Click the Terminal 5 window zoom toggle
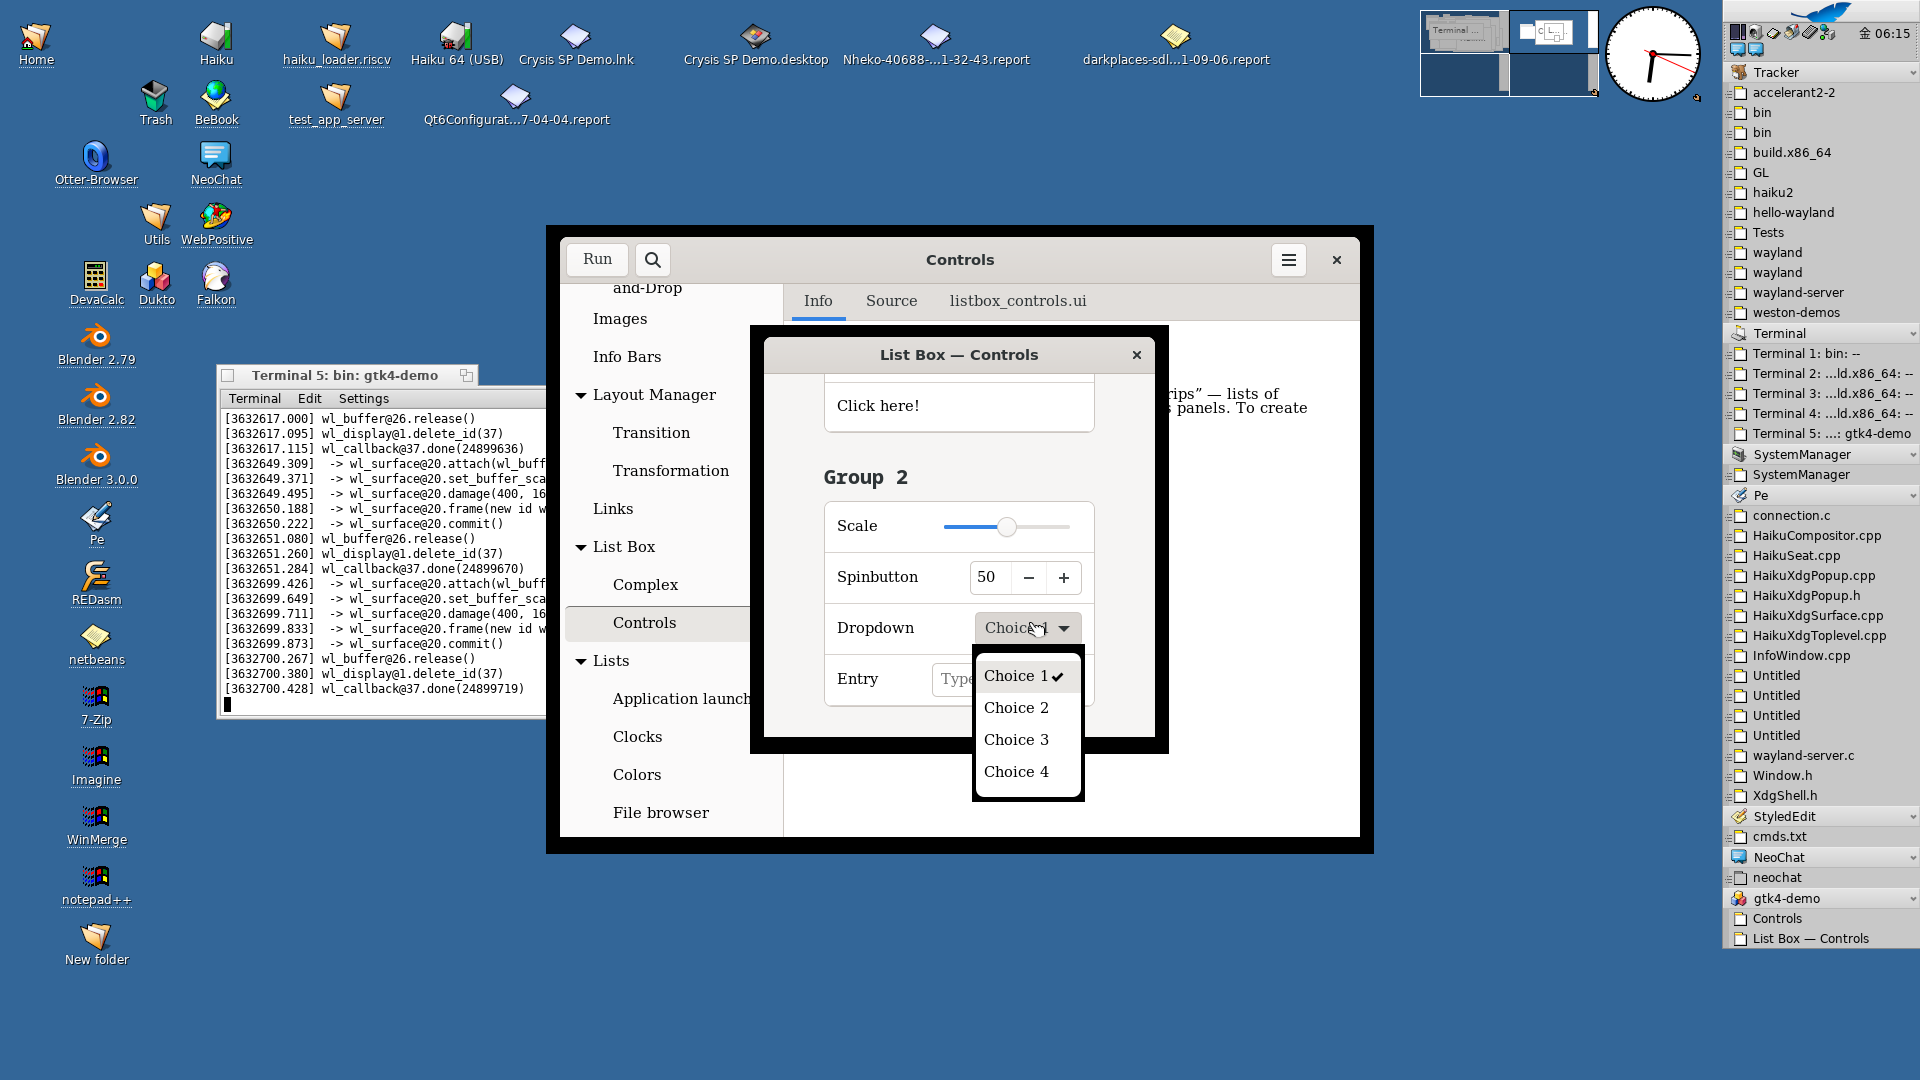This screenshot has width=1920, height=1080. (466, 375)
